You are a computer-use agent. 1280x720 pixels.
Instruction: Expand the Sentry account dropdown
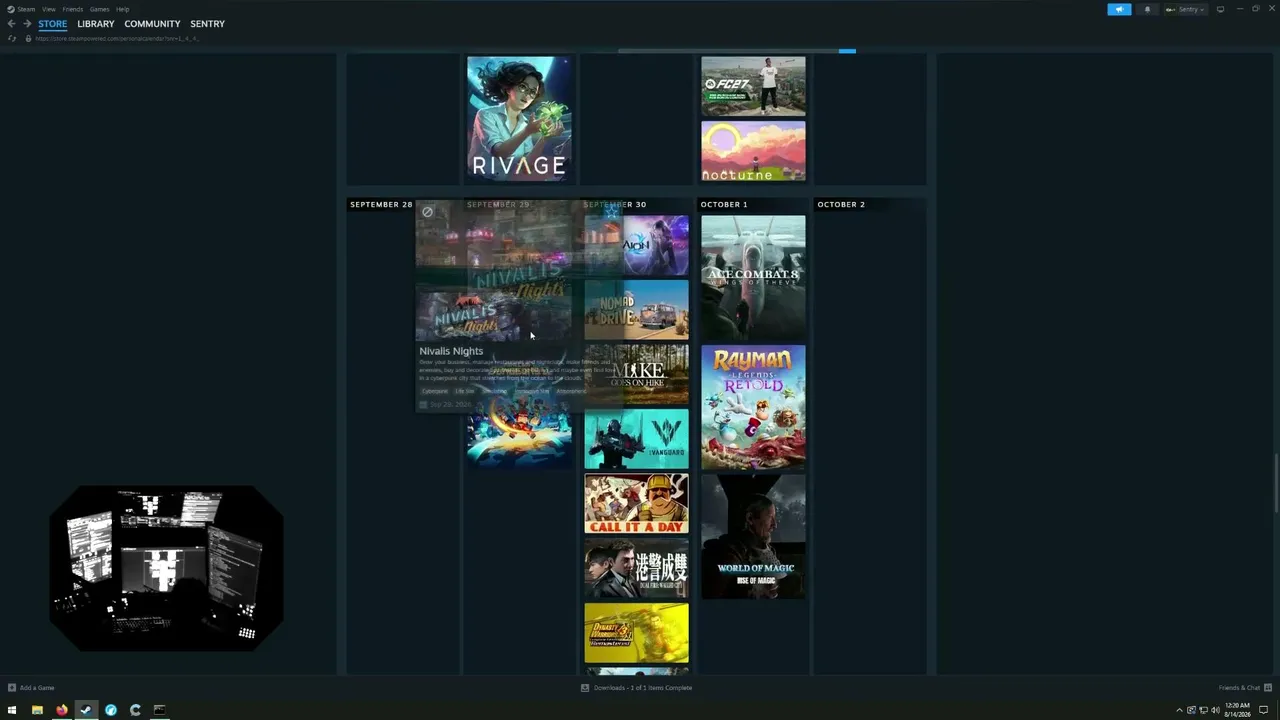point(1185,9)
